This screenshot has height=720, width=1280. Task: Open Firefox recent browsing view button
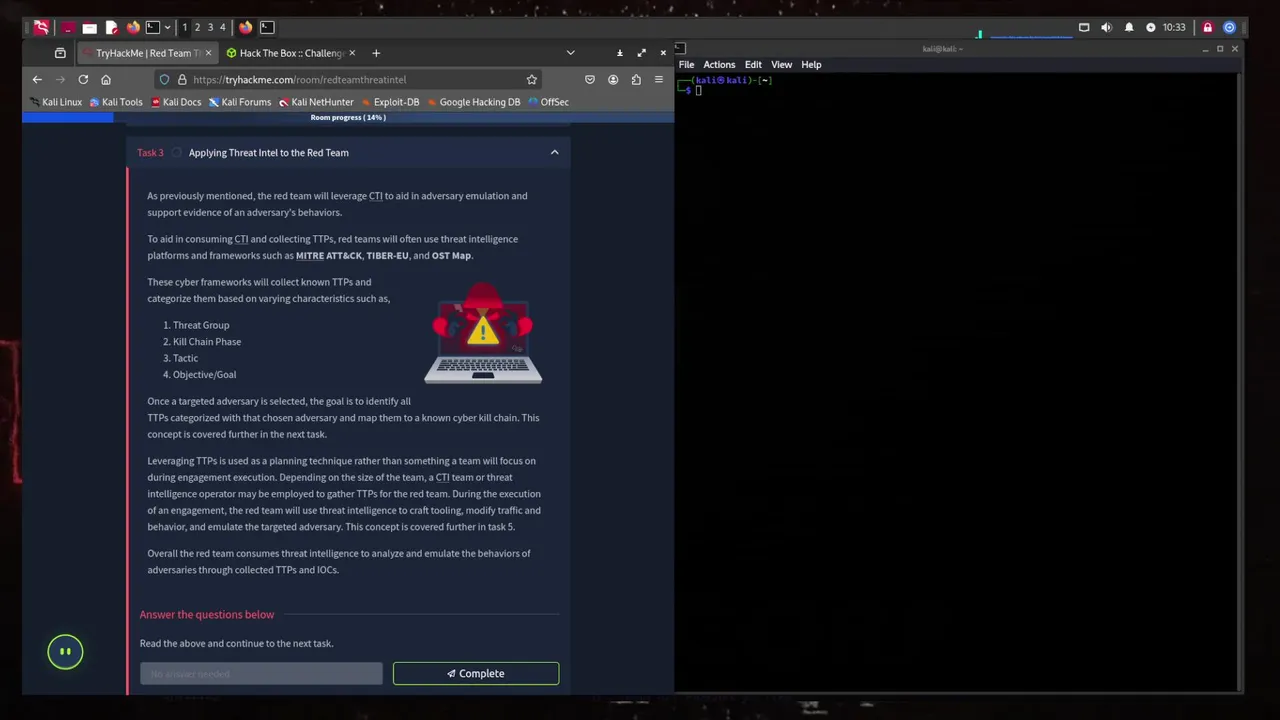(60, 53)
